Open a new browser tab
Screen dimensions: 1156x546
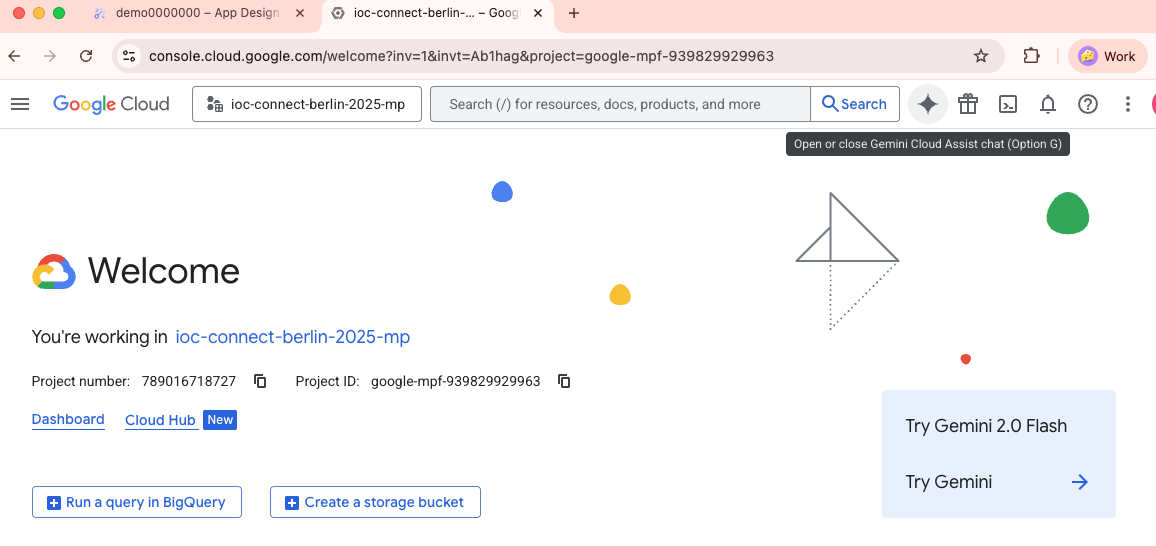coord(574,13)
